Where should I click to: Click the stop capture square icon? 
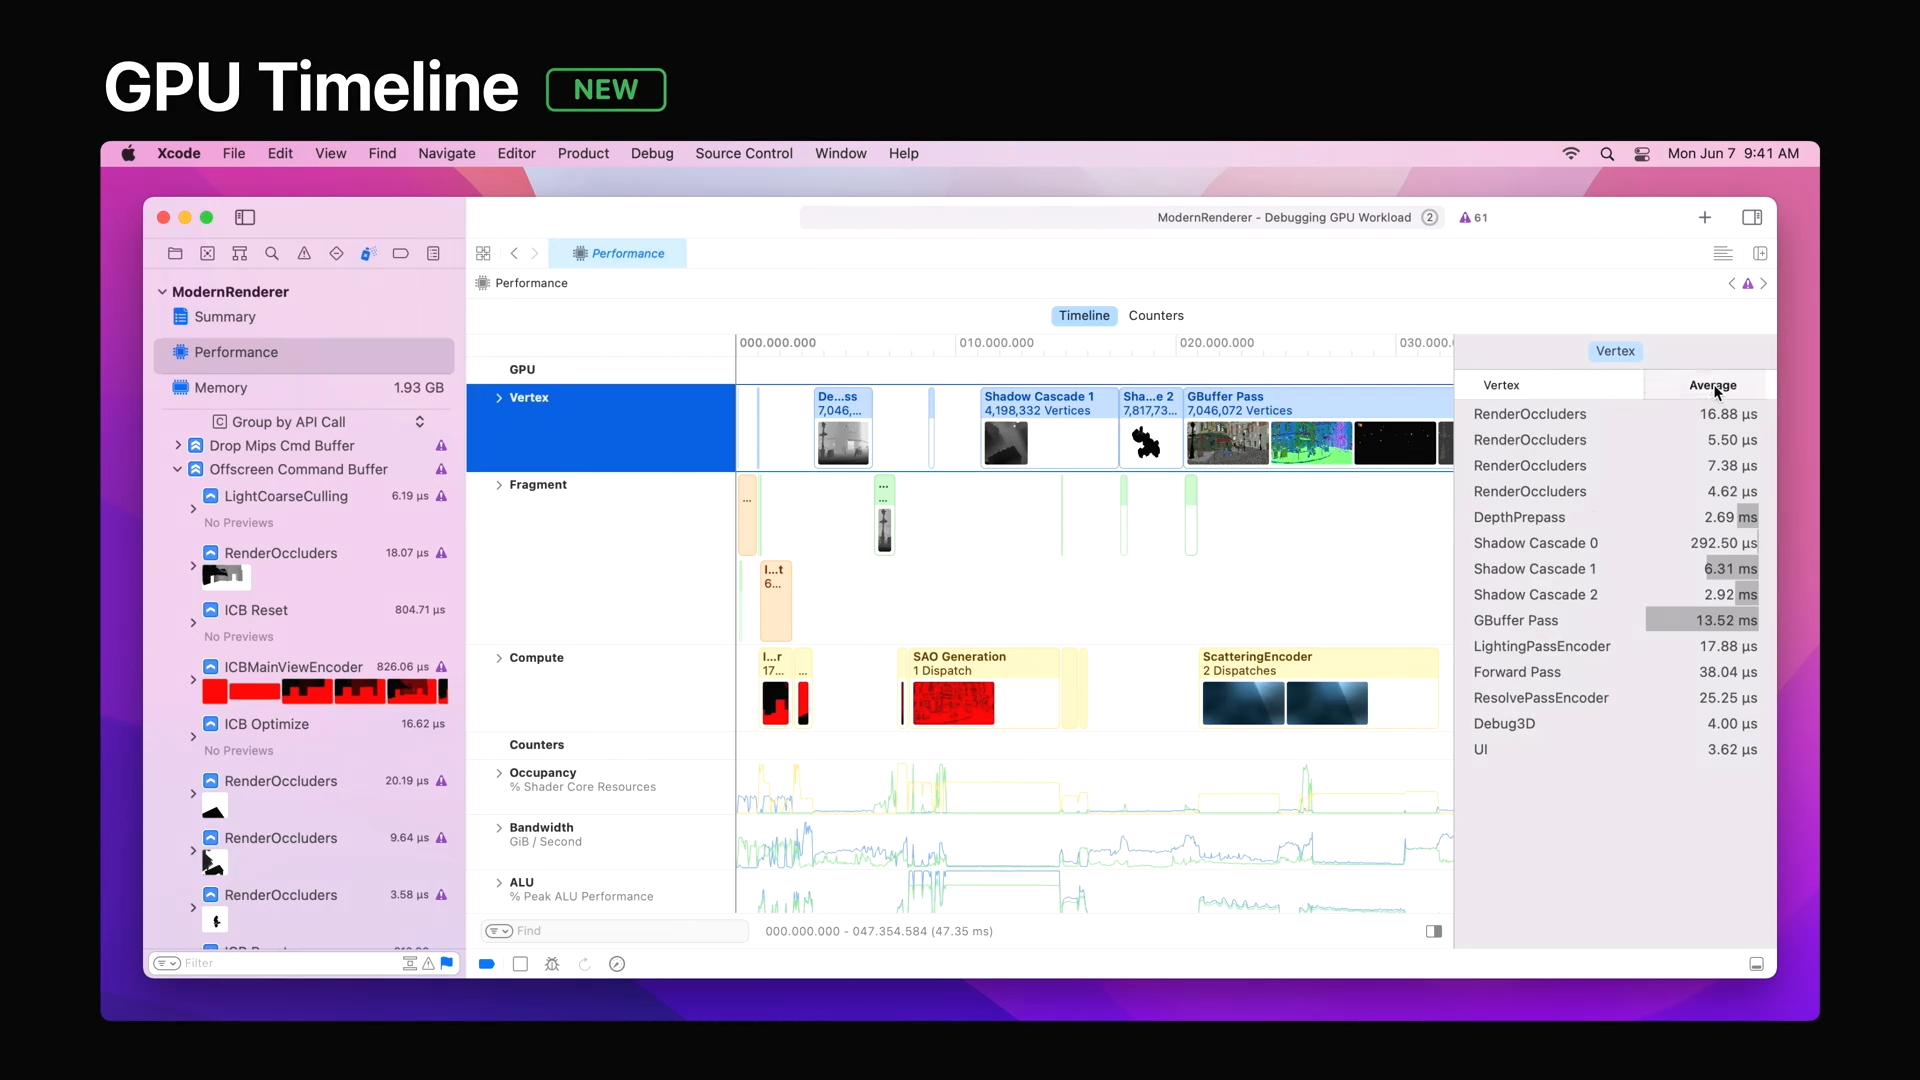[520, 964]
